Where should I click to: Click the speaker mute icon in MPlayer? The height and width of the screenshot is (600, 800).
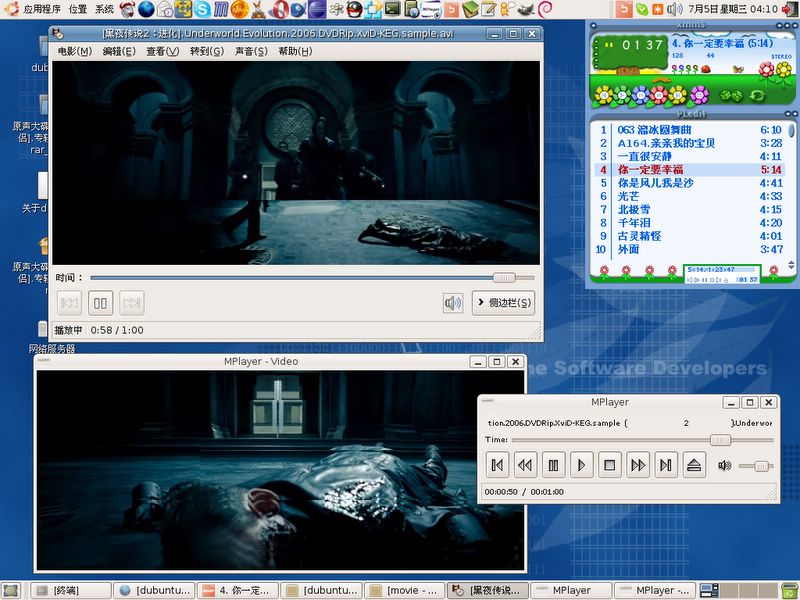[724, 465]
